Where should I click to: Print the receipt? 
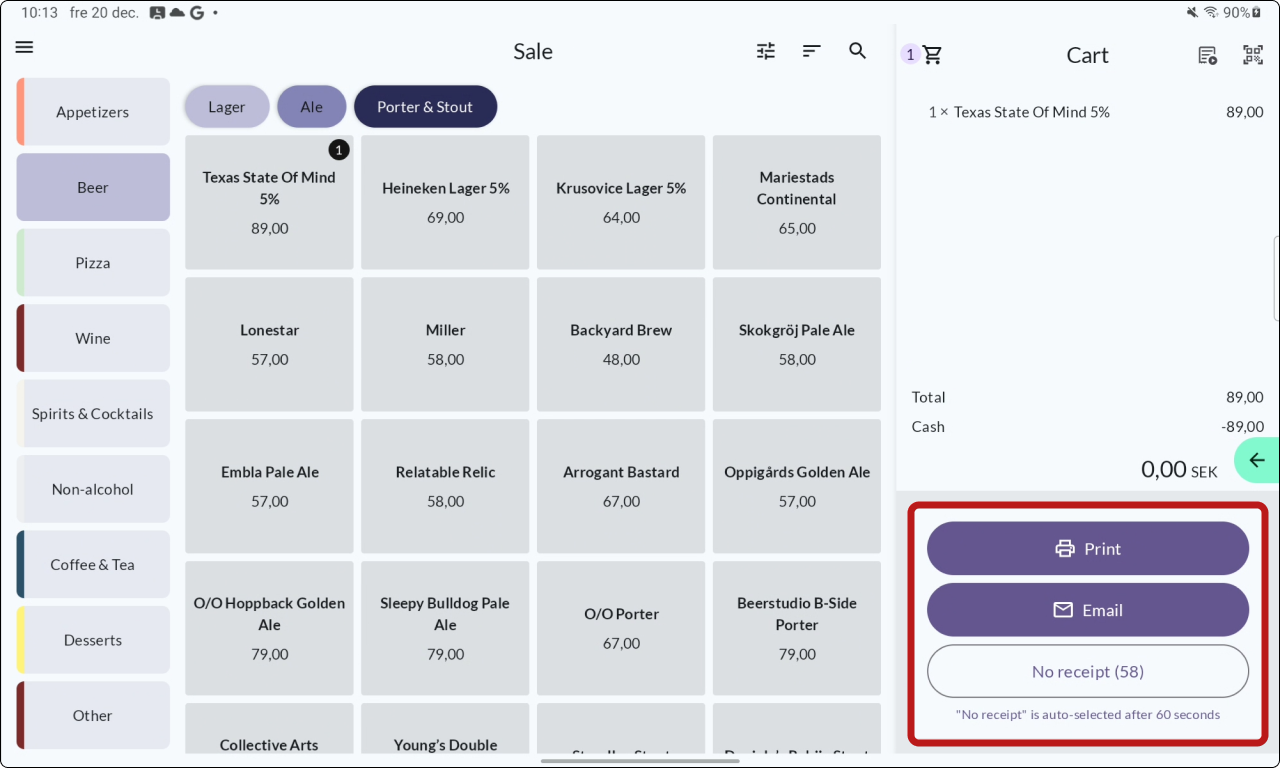[x=1088, y=548]
